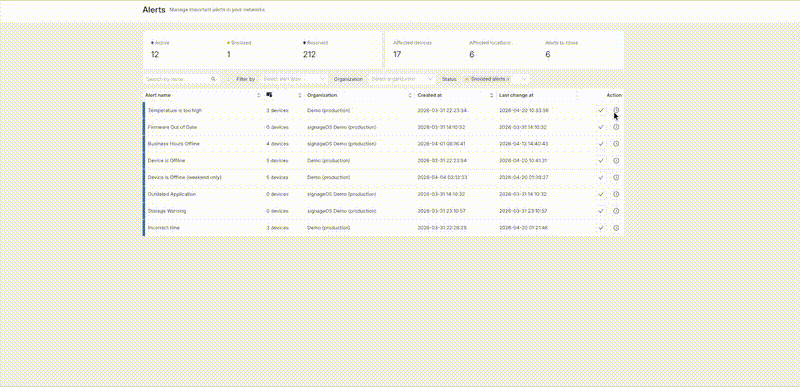Resolve the Temperature is too high alert
800x387 pixels.
point(601,110)
